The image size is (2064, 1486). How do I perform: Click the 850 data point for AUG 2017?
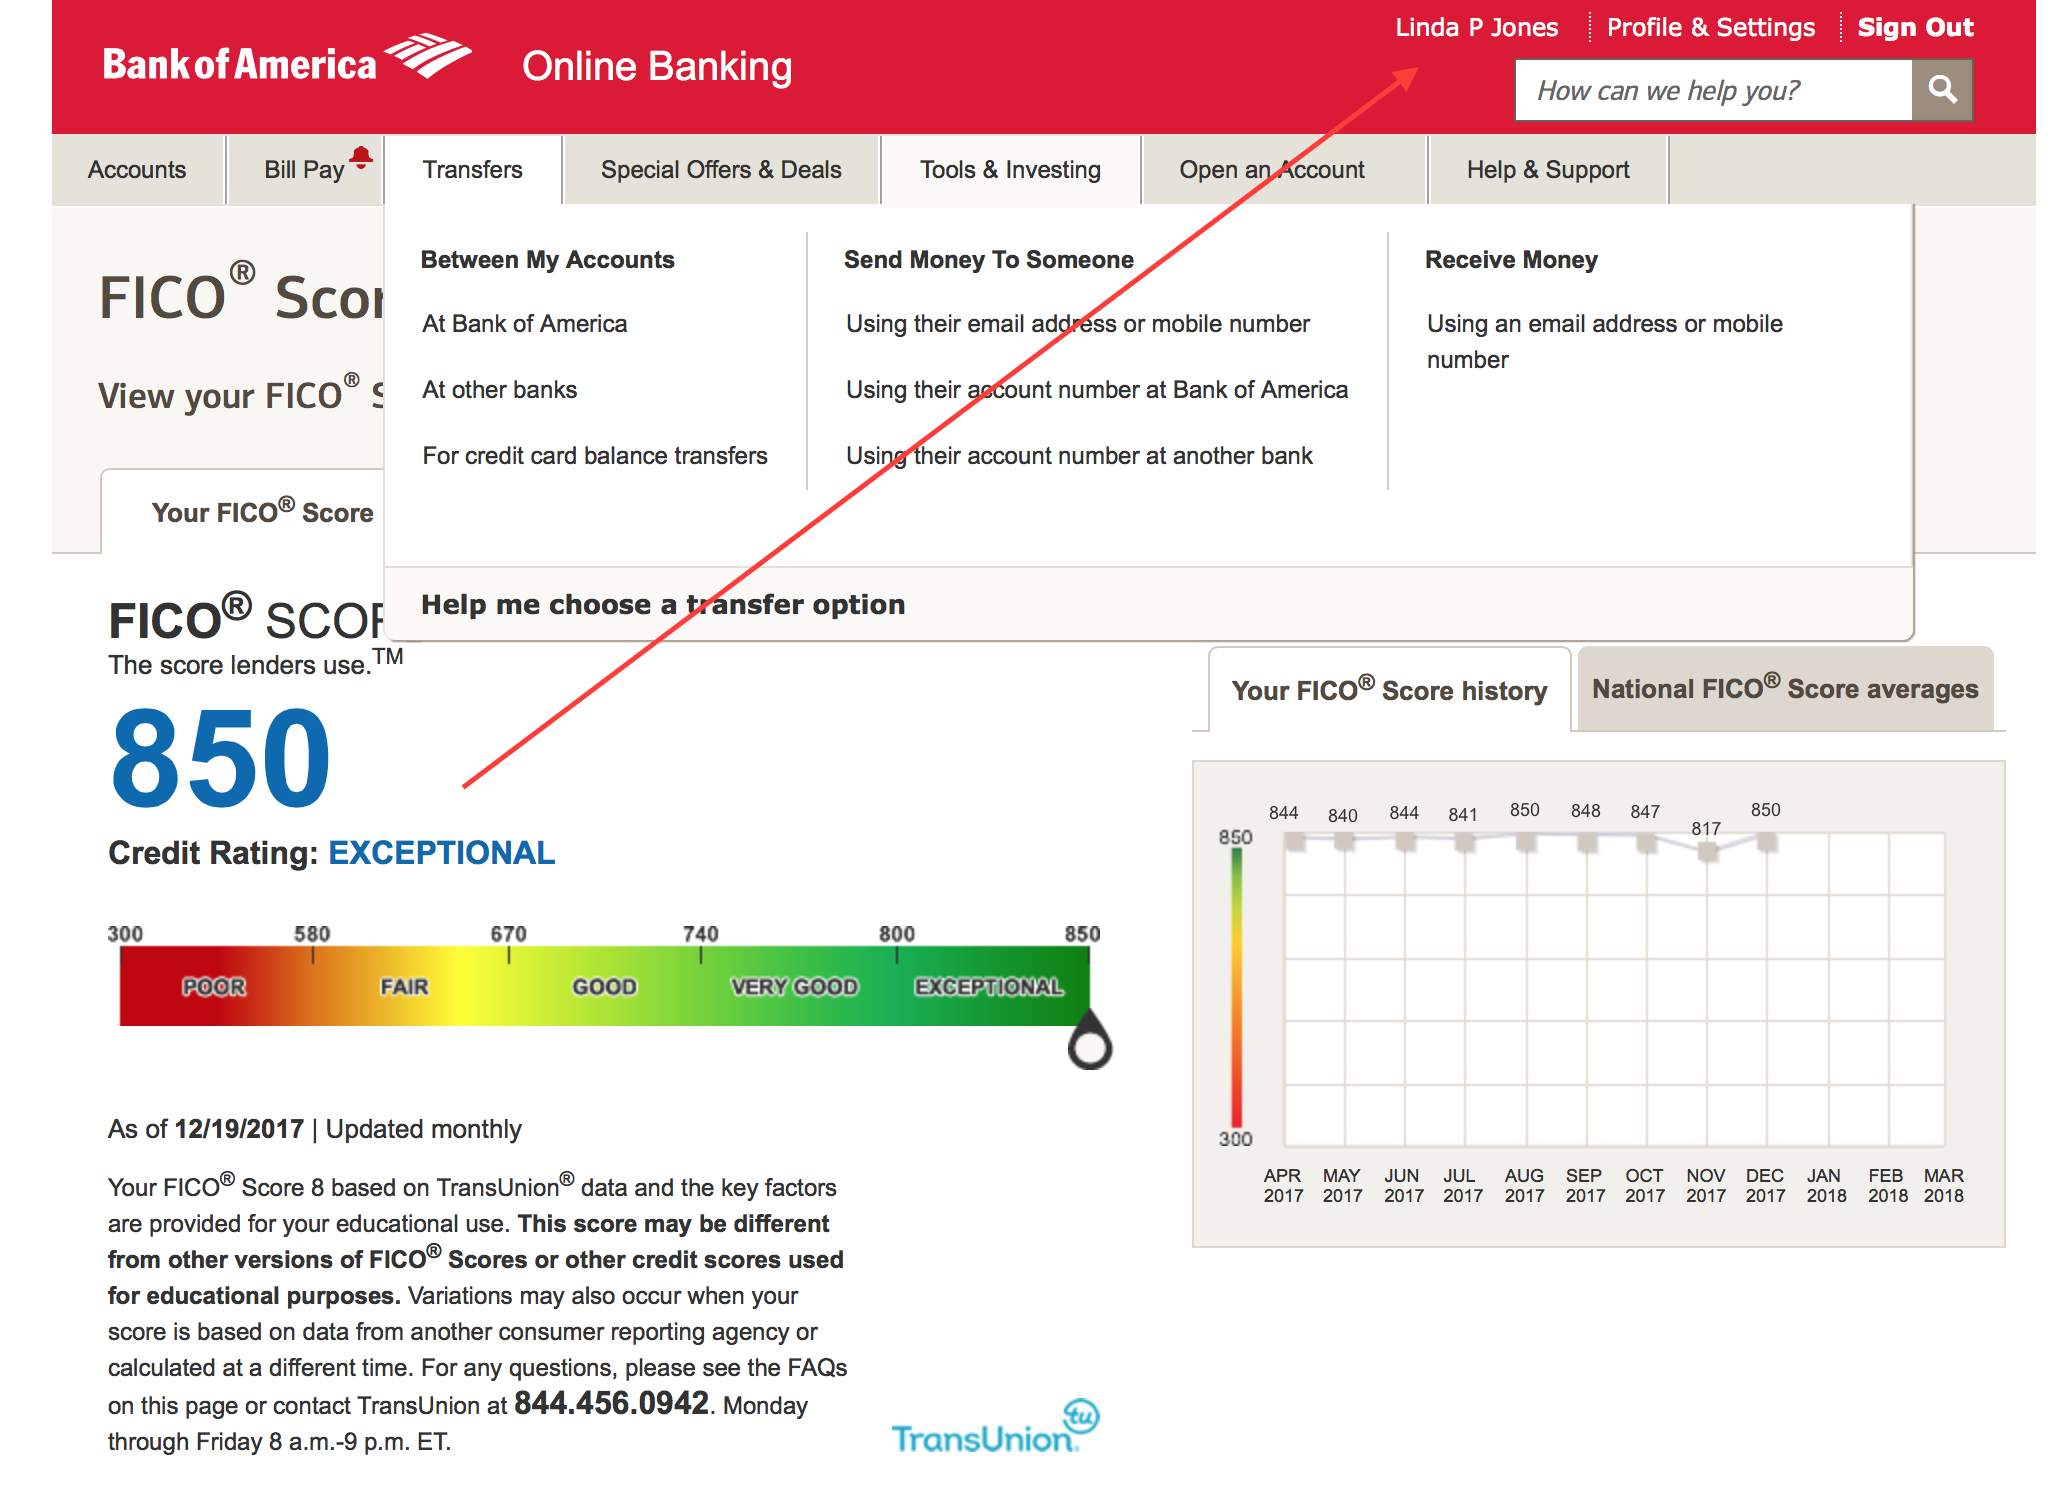(x=1526, y=842)
